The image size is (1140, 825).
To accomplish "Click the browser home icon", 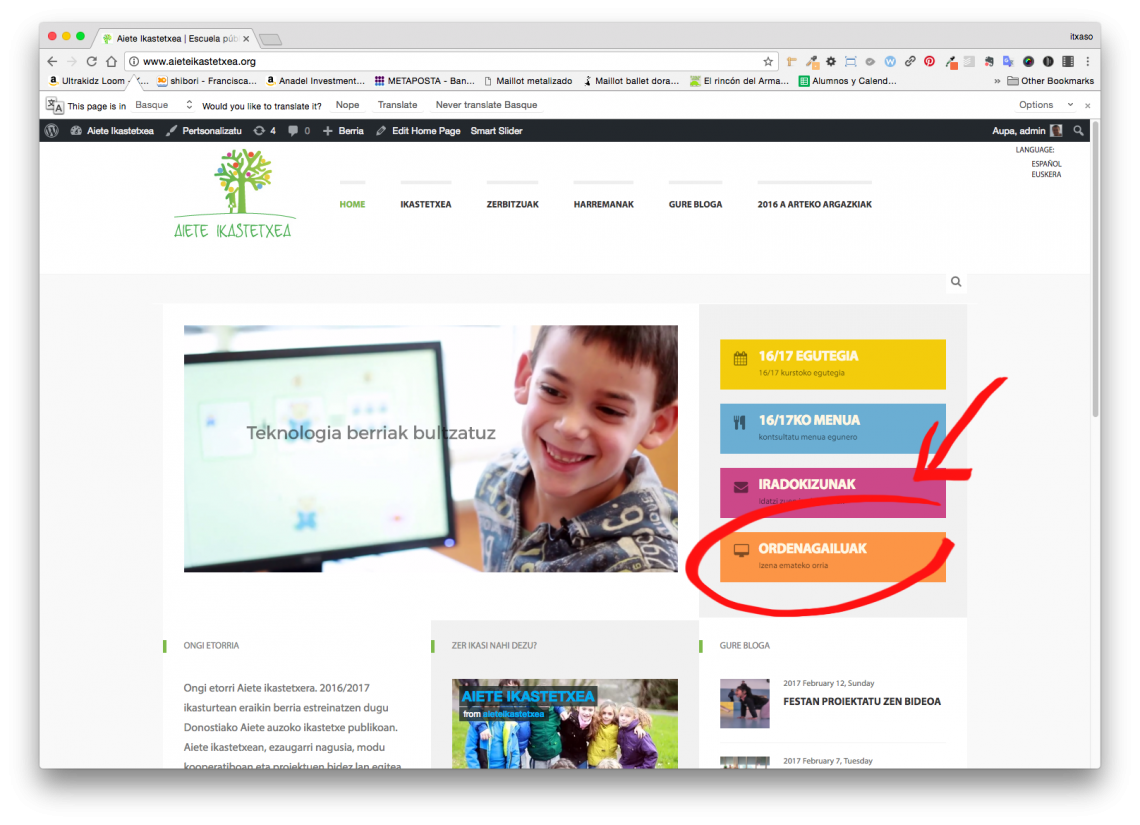I will (111, 62).
